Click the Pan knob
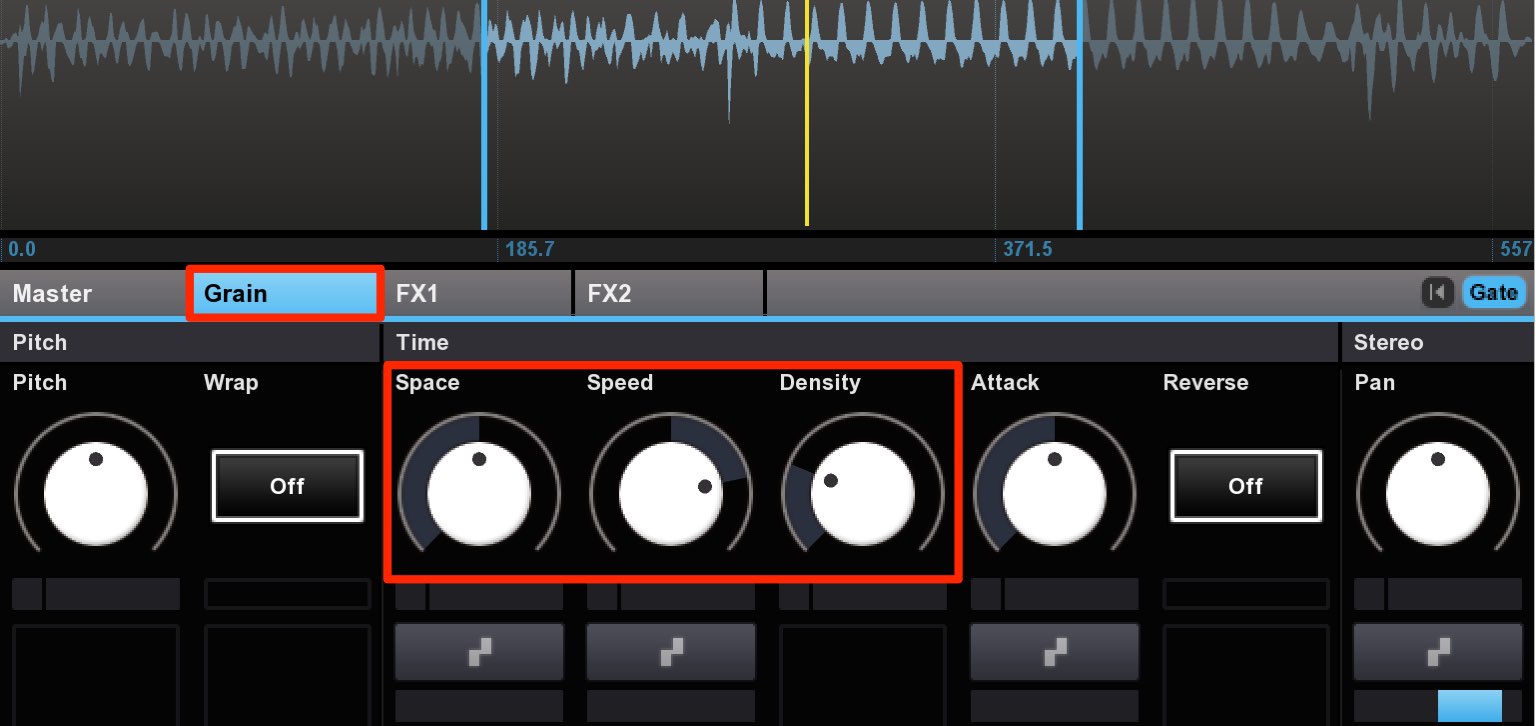Image resolution: width=1536 pixels, height=726 pixels. coord(1438,493)
